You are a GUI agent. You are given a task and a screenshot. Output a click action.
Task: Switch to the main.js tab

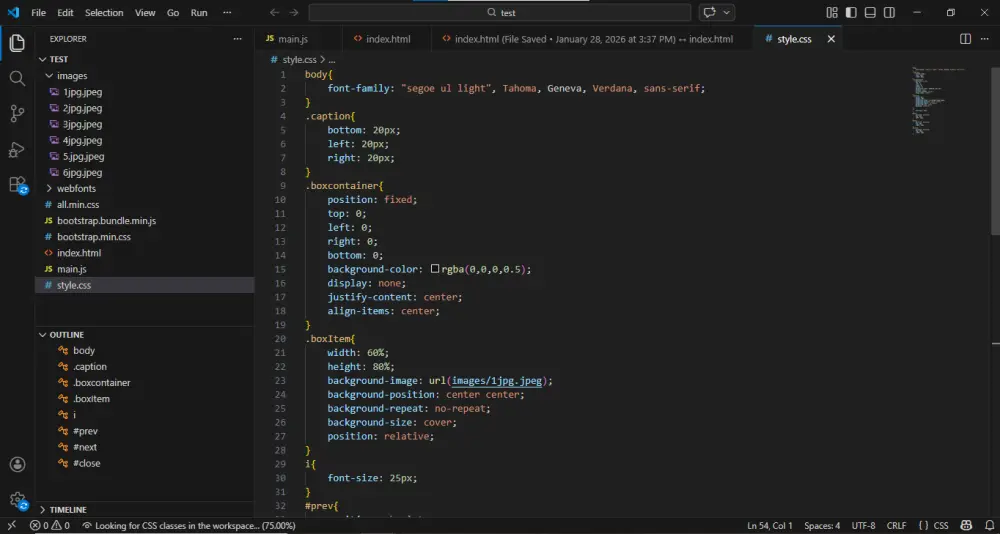point(298,39)
